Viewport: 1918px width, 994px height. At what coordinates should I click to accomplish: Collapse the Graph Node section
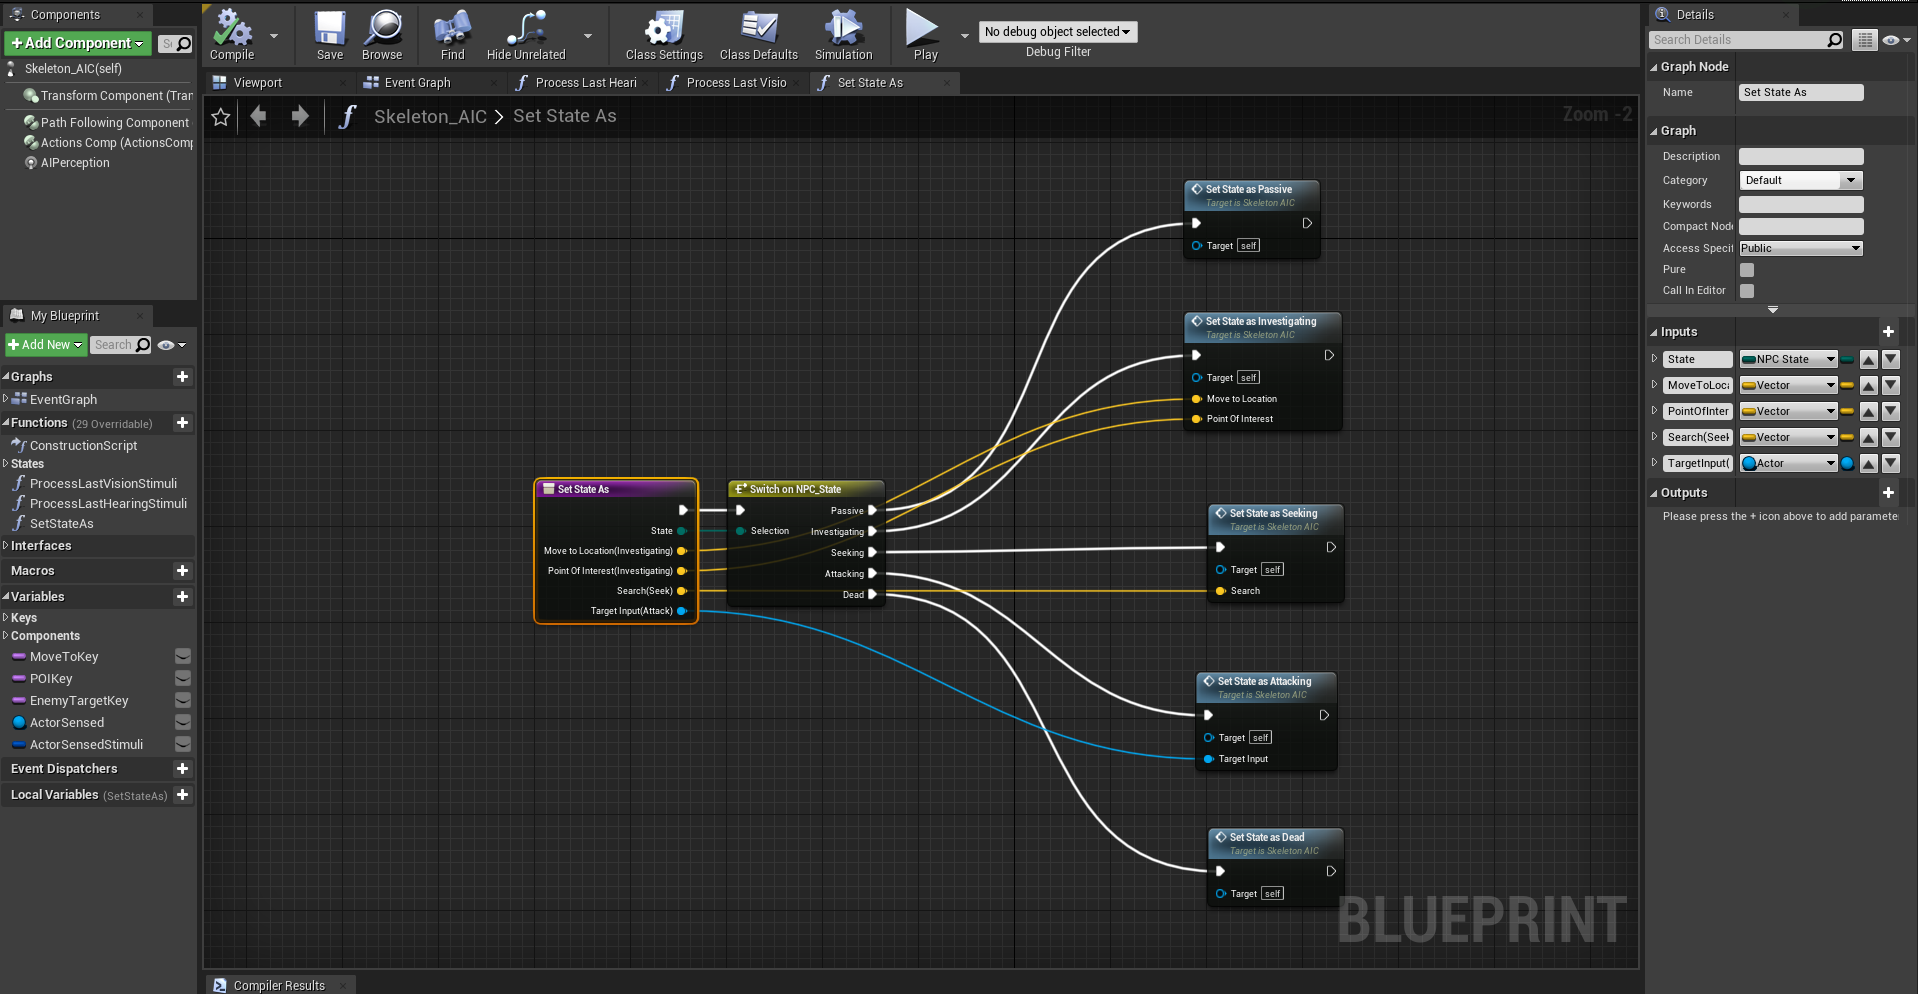click(x=1654, y=67)
